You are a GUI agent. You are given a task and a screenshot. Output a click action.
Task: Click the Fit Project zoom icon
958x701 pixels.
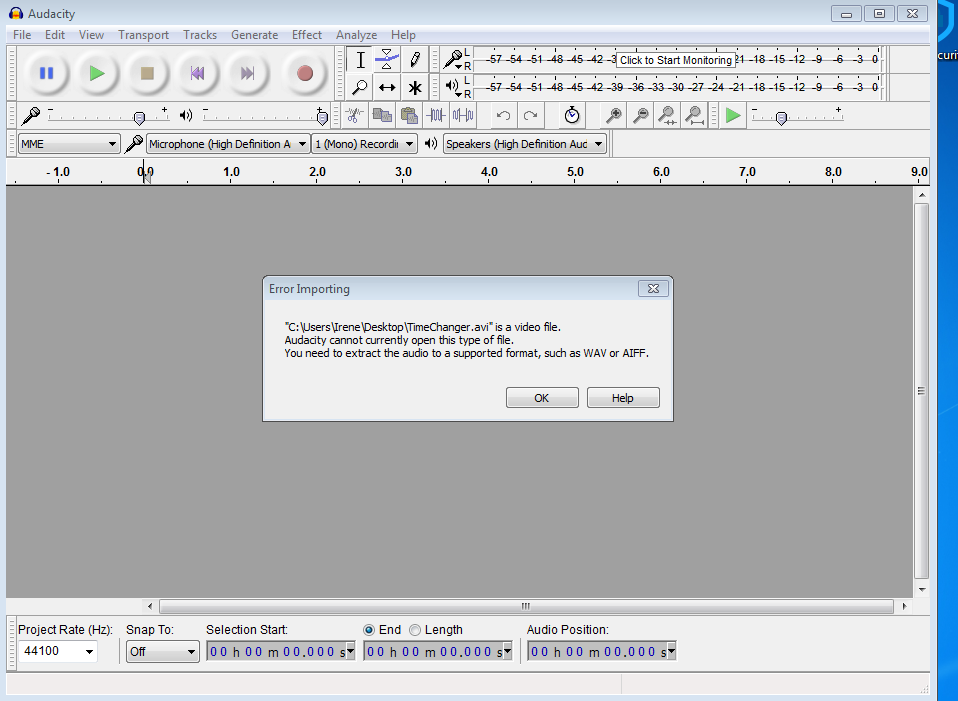pyautogui.click(x=694, y=115)
